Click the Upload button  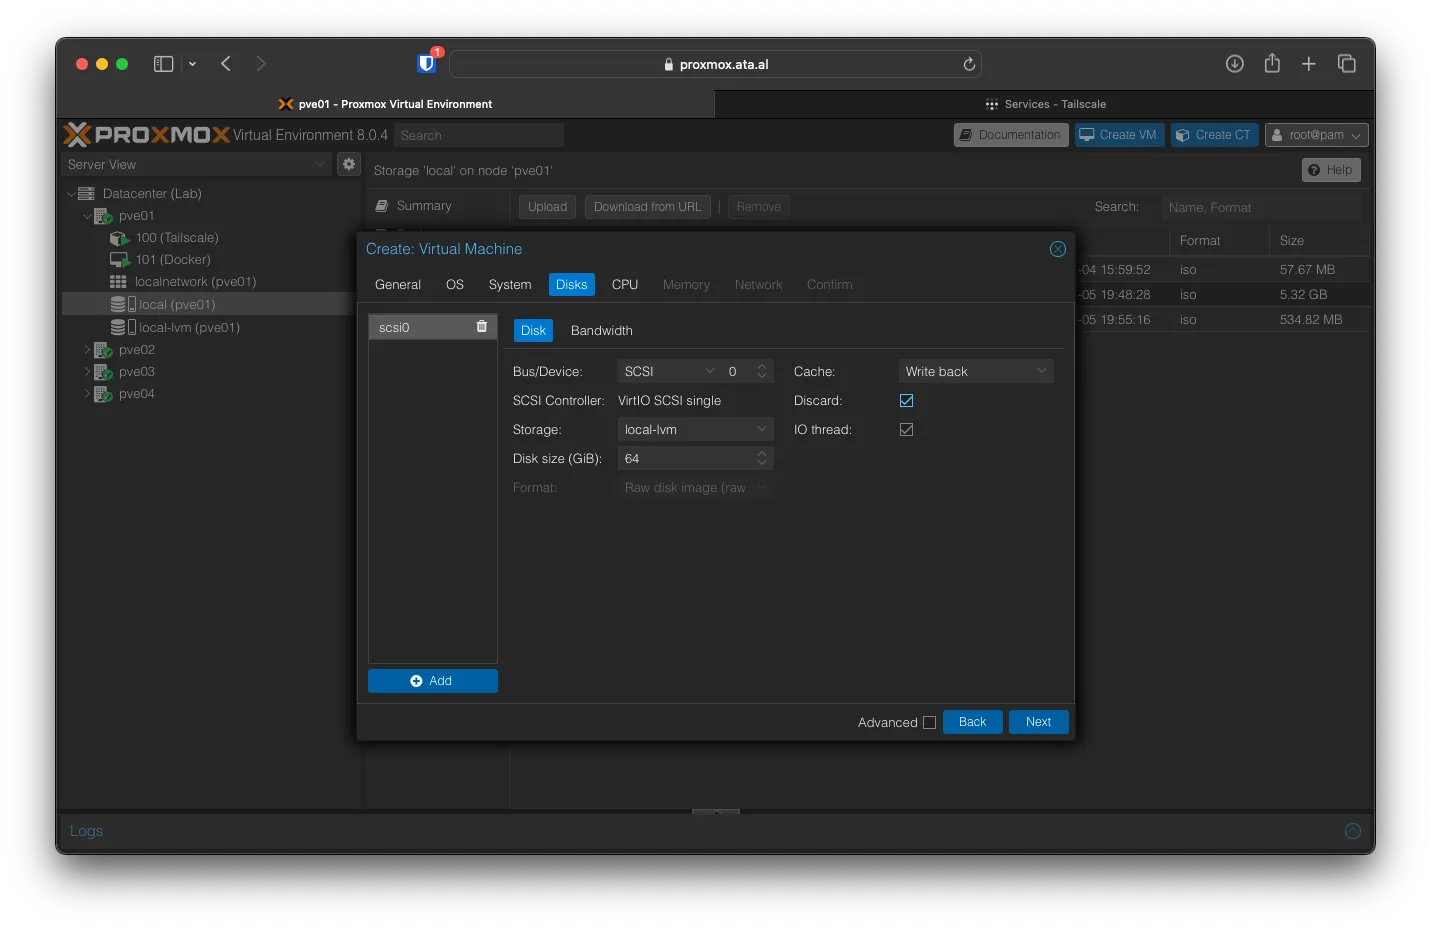coord(547,207)
